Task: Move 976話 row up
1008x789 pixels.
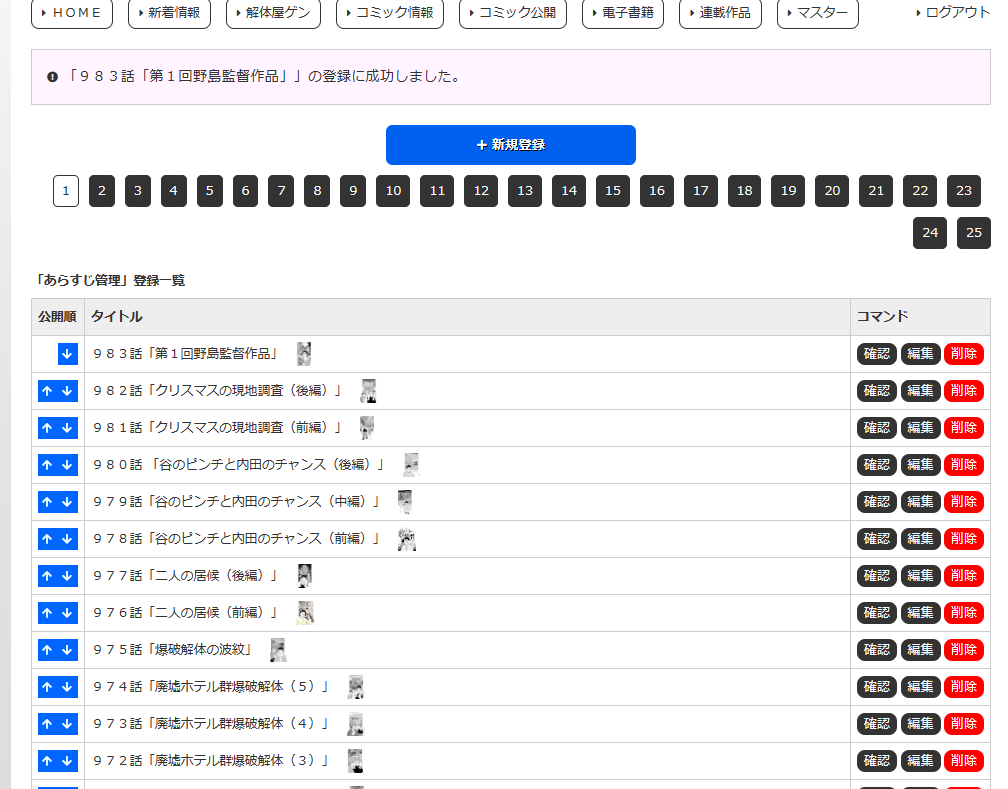Action: pos(48,613)
